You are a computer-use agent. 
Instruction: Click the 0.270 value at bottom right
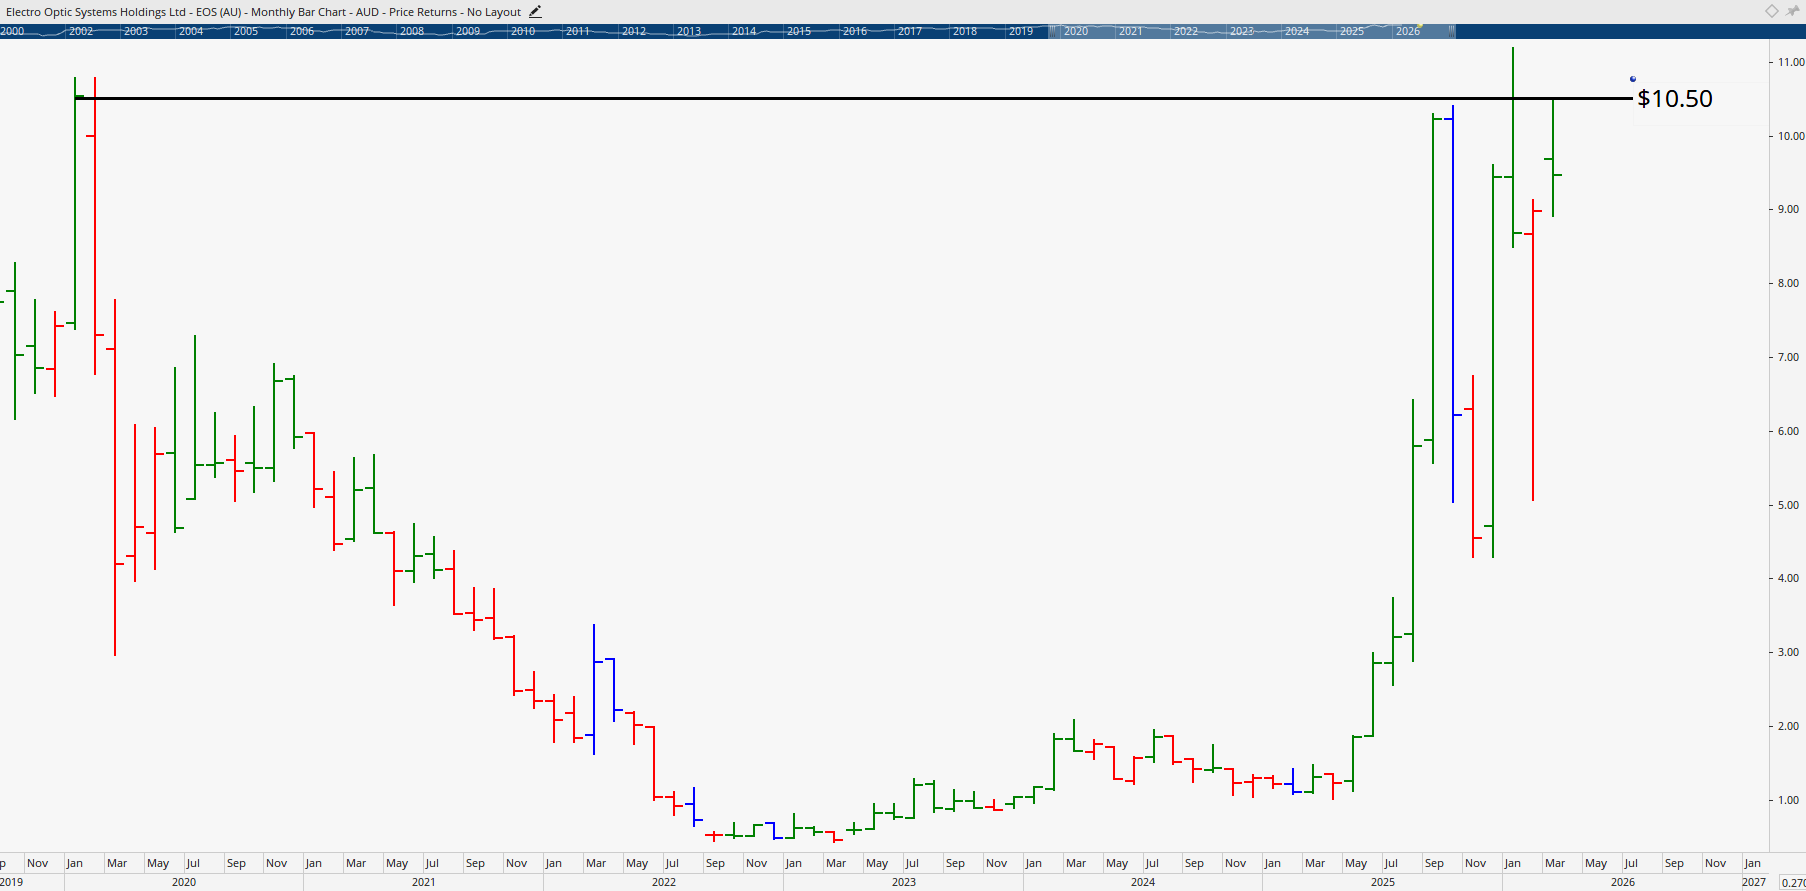(1793, 883)
